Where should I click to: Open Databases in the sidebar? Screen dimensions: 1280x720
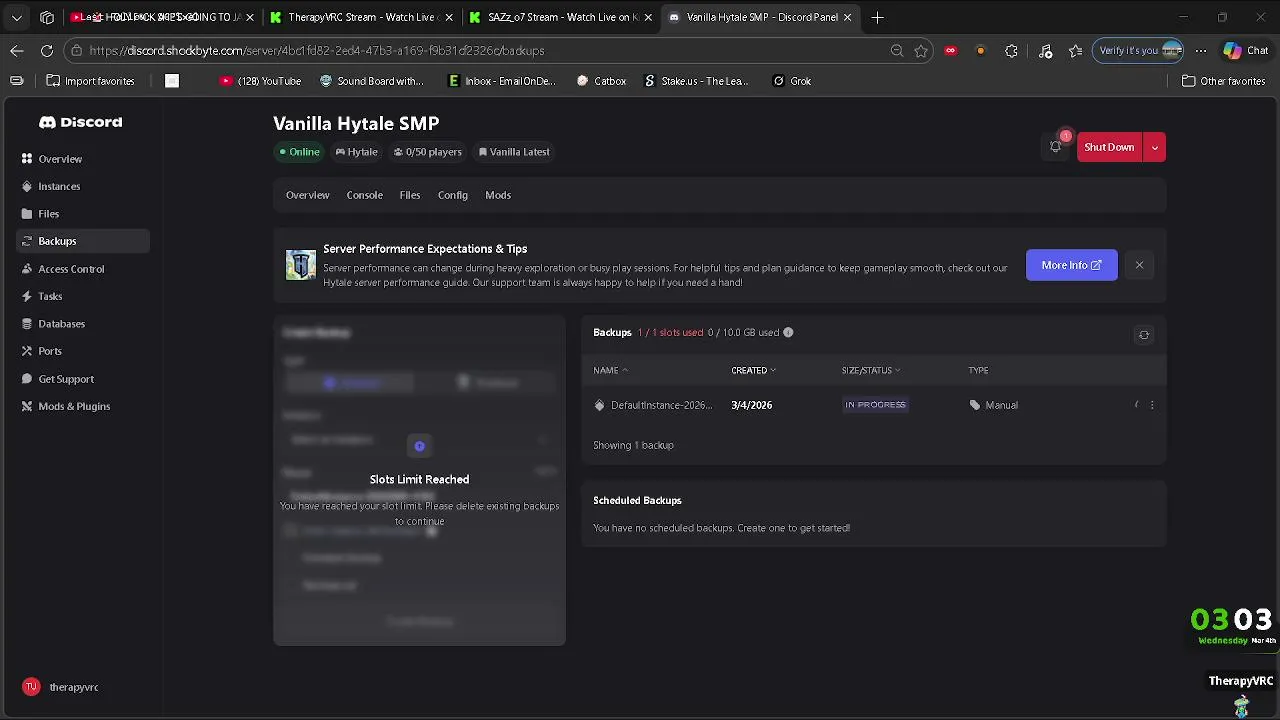tap(61, 324)
